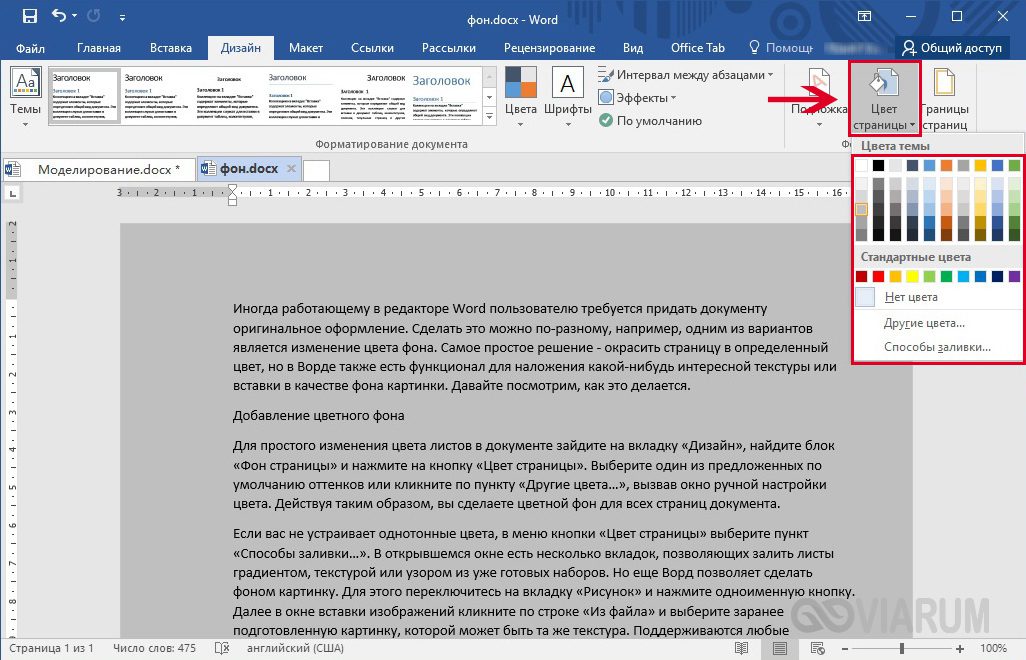The image size is (1026, 660).
Task: Open the Файл tab
Action: [30, 48]
